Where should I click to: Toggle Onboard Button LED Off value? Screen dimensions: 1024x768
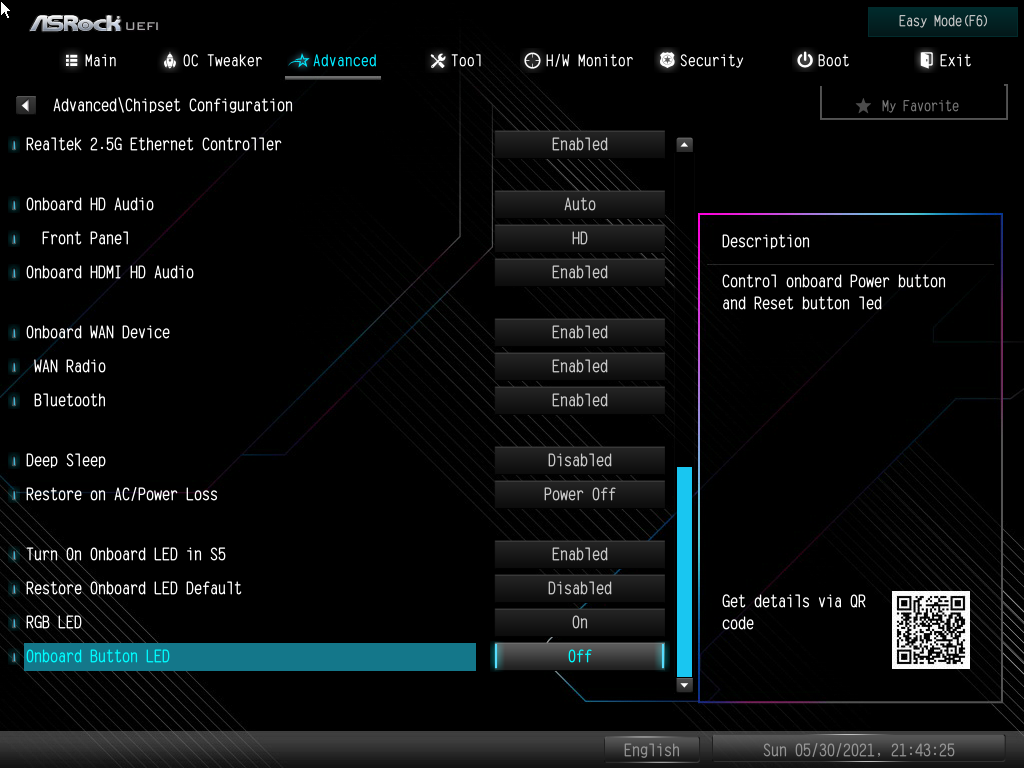(x=579, y=656)
